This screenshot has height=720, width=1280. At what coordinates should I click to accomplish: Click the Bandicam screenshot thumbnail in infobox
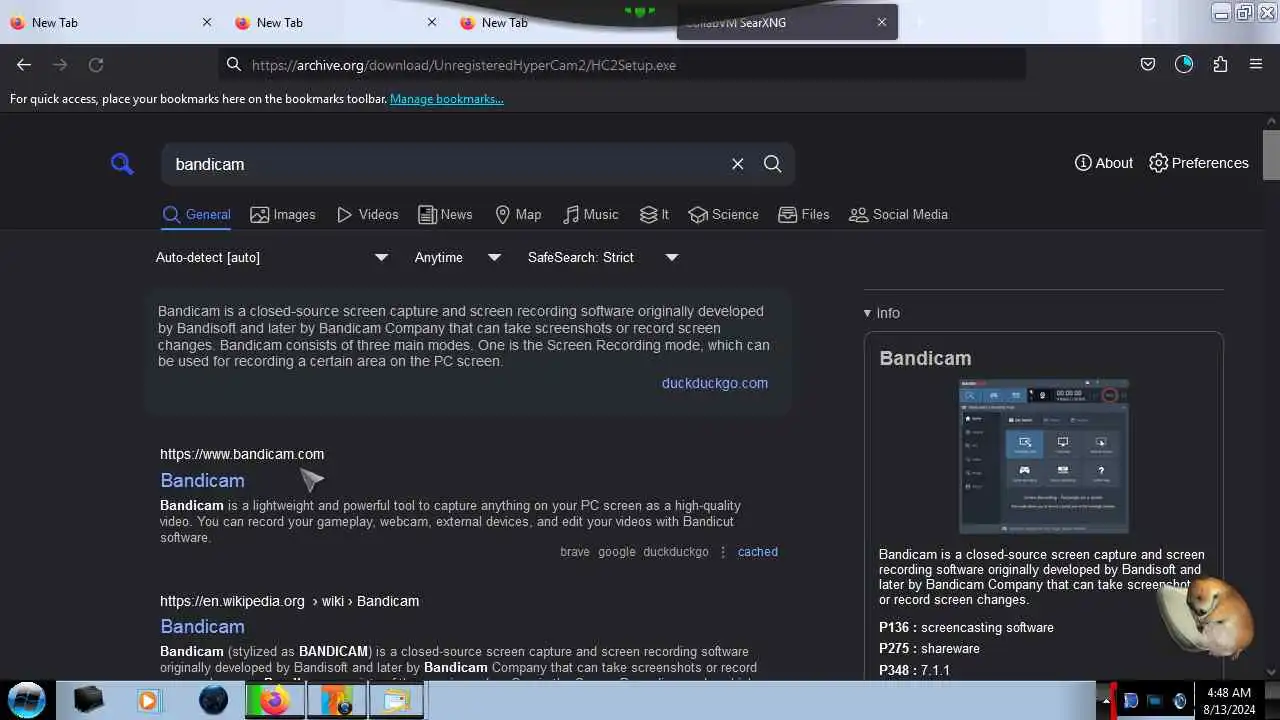click(x=1043, y=456)
